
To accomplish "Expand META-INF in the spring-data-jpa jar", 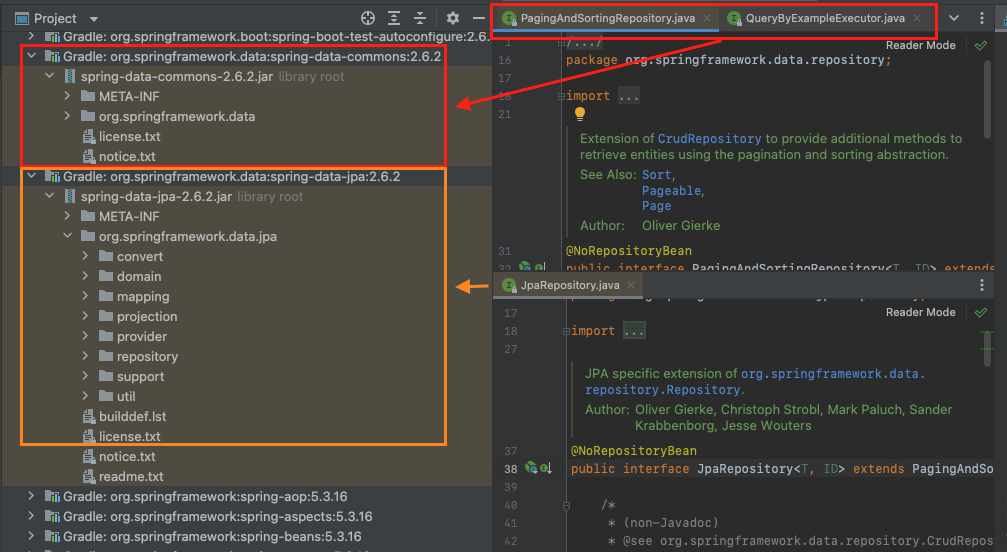I will (67, 216).
